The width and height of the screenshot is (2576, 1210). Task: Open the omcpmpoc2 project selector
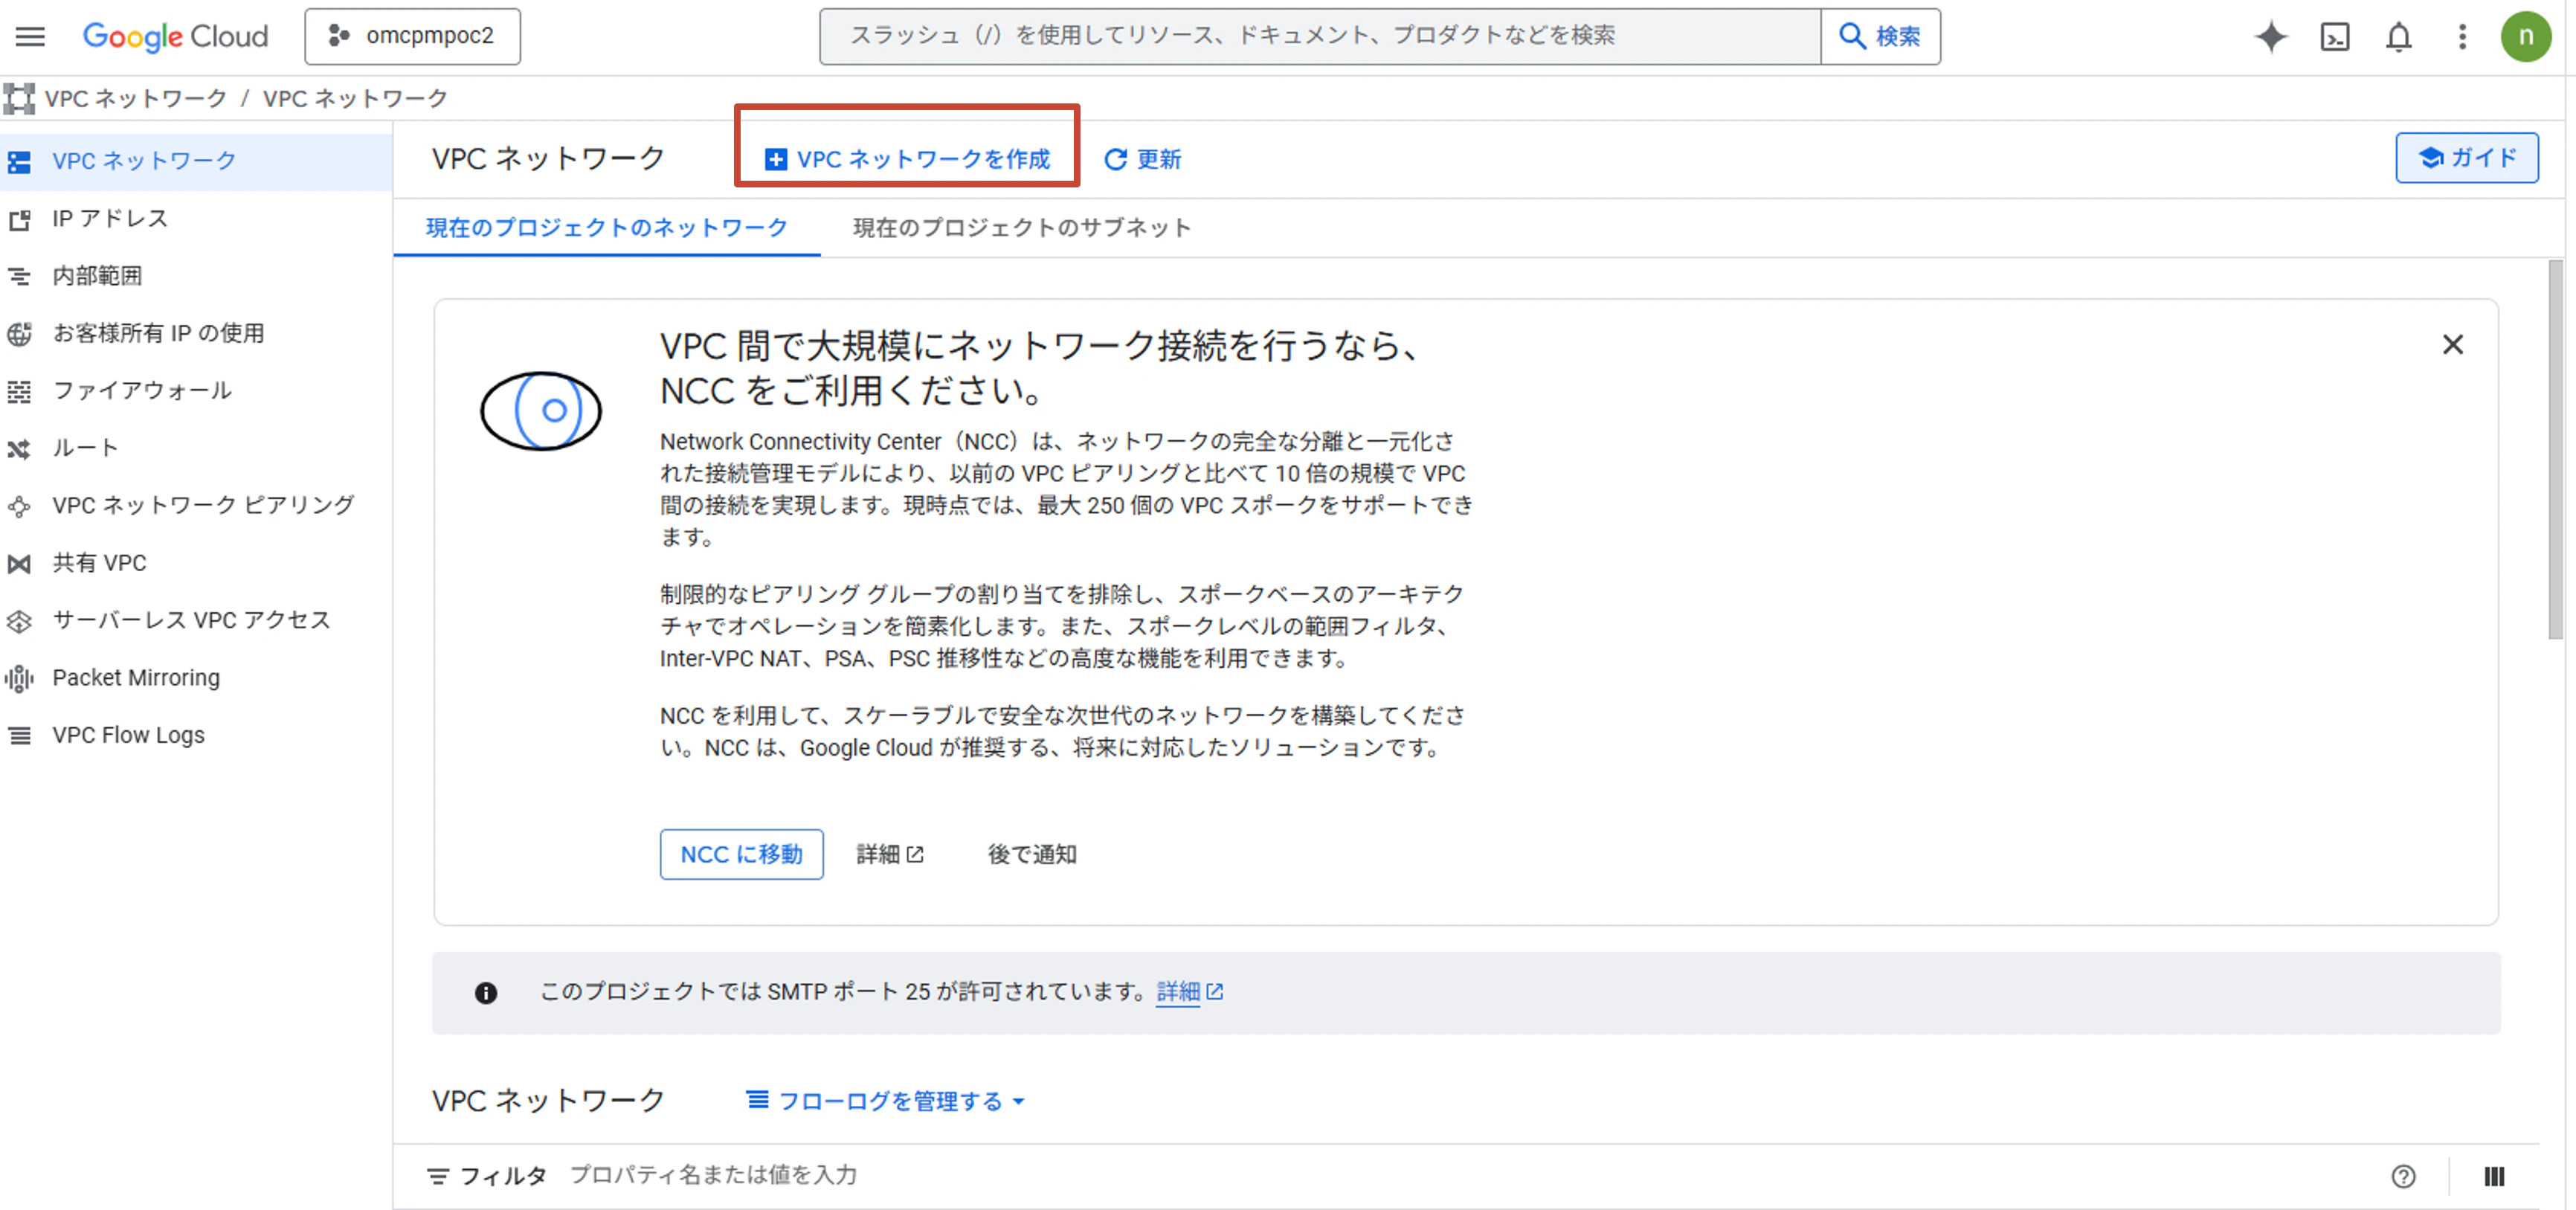(x=412, y=37)
